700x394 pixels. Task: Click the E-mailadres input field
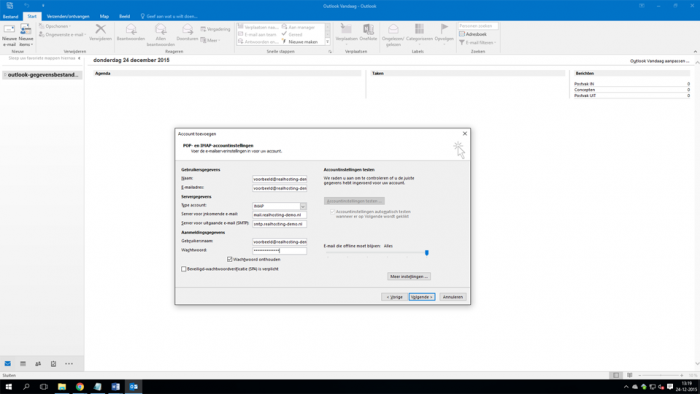click(279, 188)
